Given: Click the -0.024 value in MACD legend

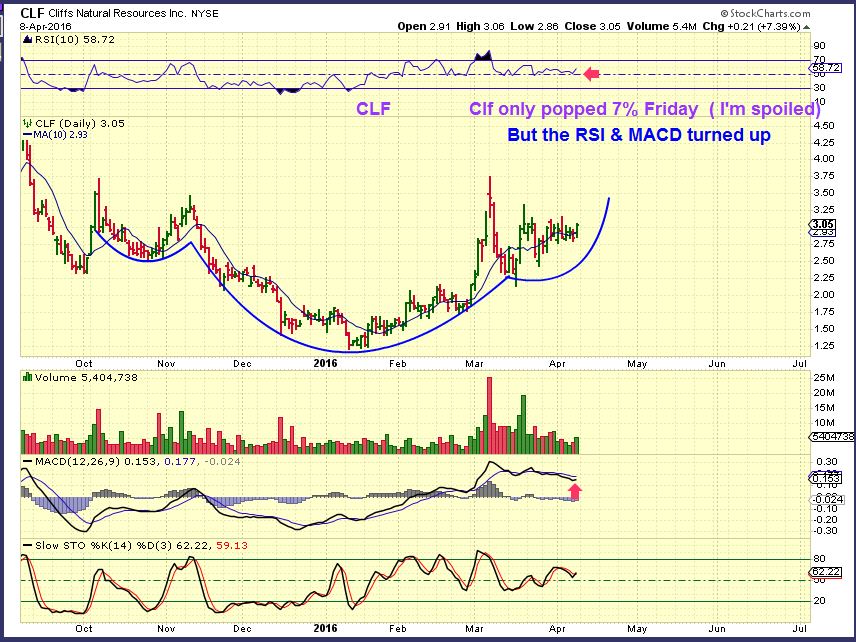Looking at the screenshot, I should click(x=222, y=462).
